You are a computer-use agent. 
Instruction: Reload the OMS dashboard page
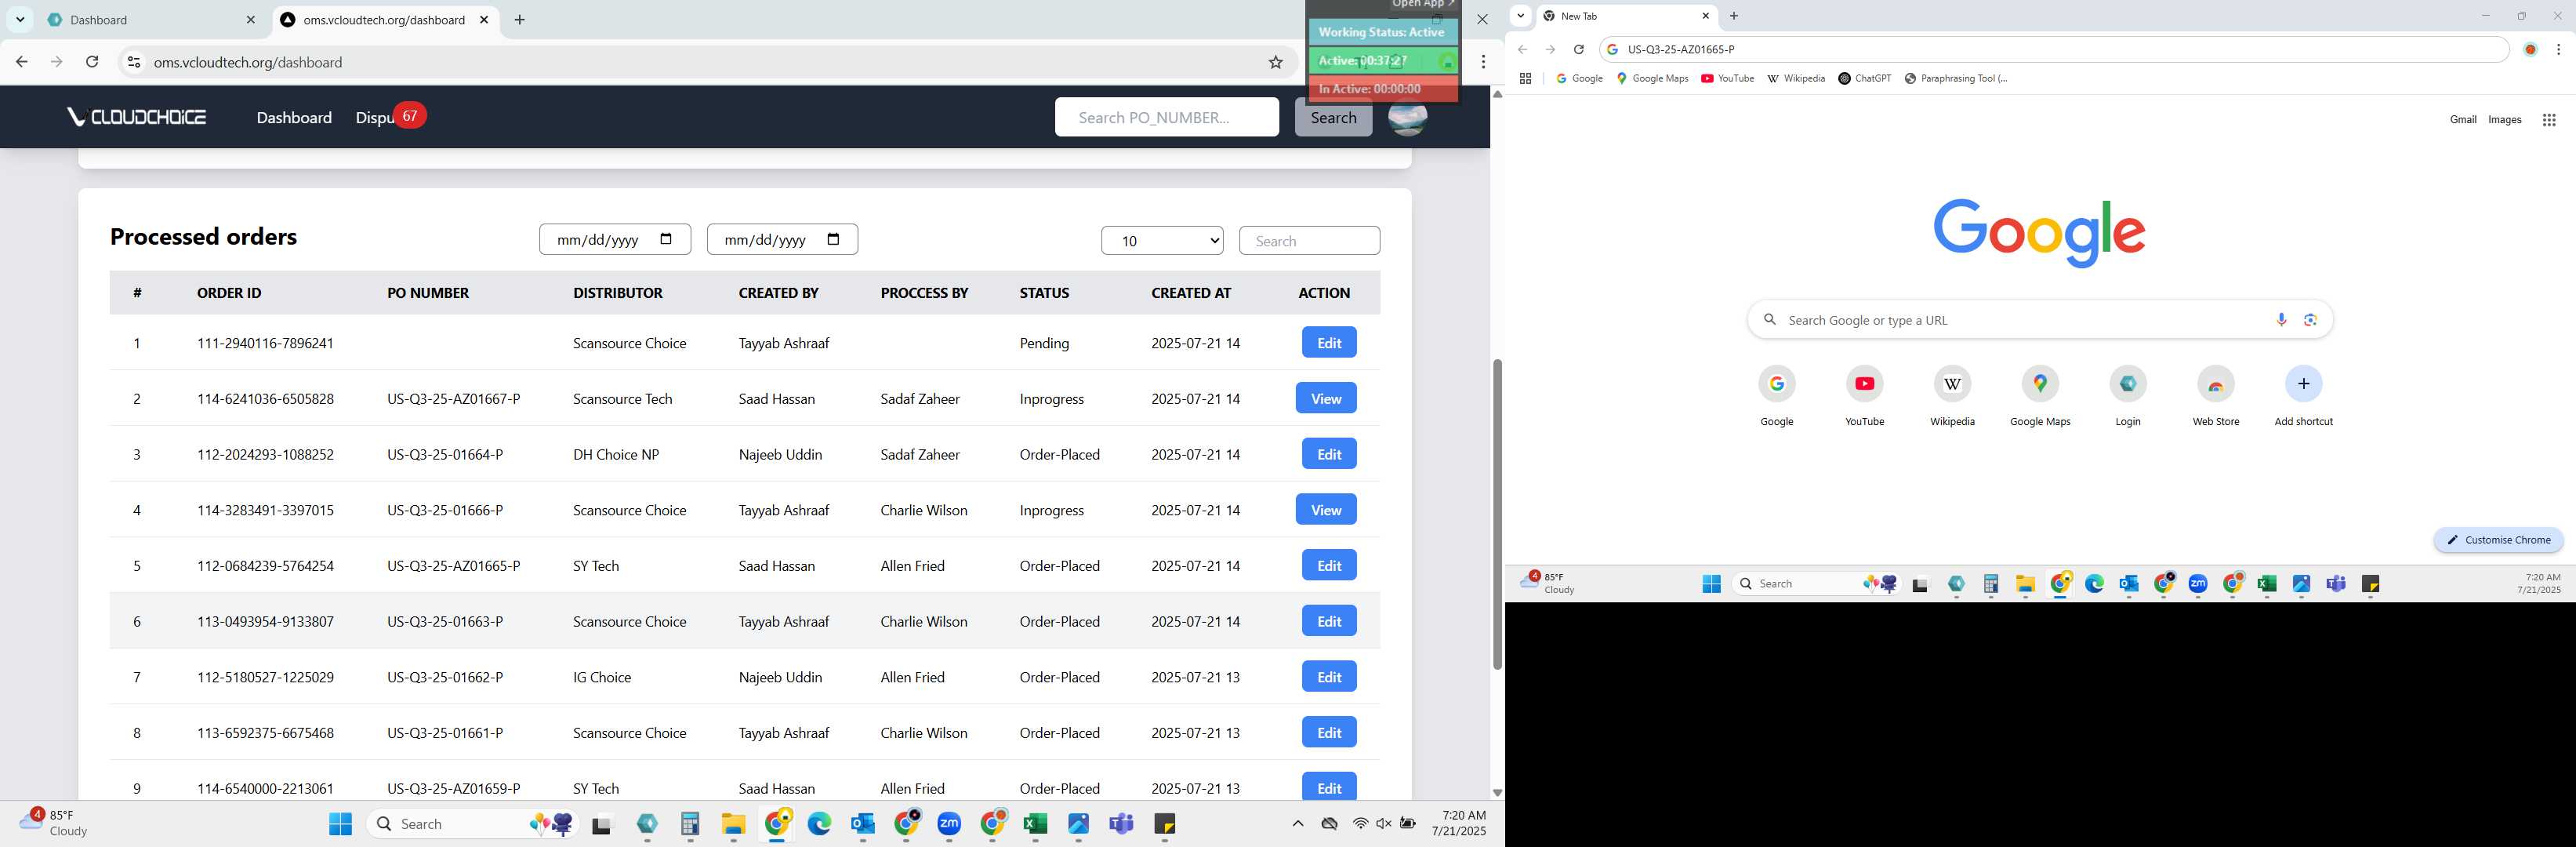[92, 62]
